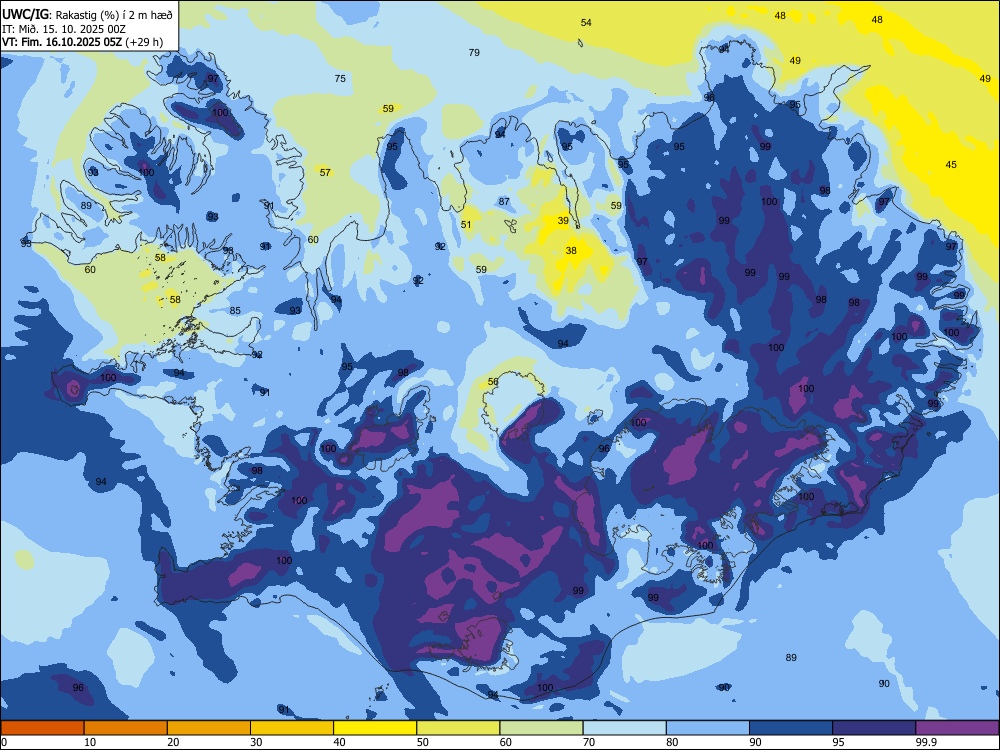The width and height of the screenshot is (1000, 750).
Task: Select the 90–95 medium blue legend swatch
Action: (791, 728)
